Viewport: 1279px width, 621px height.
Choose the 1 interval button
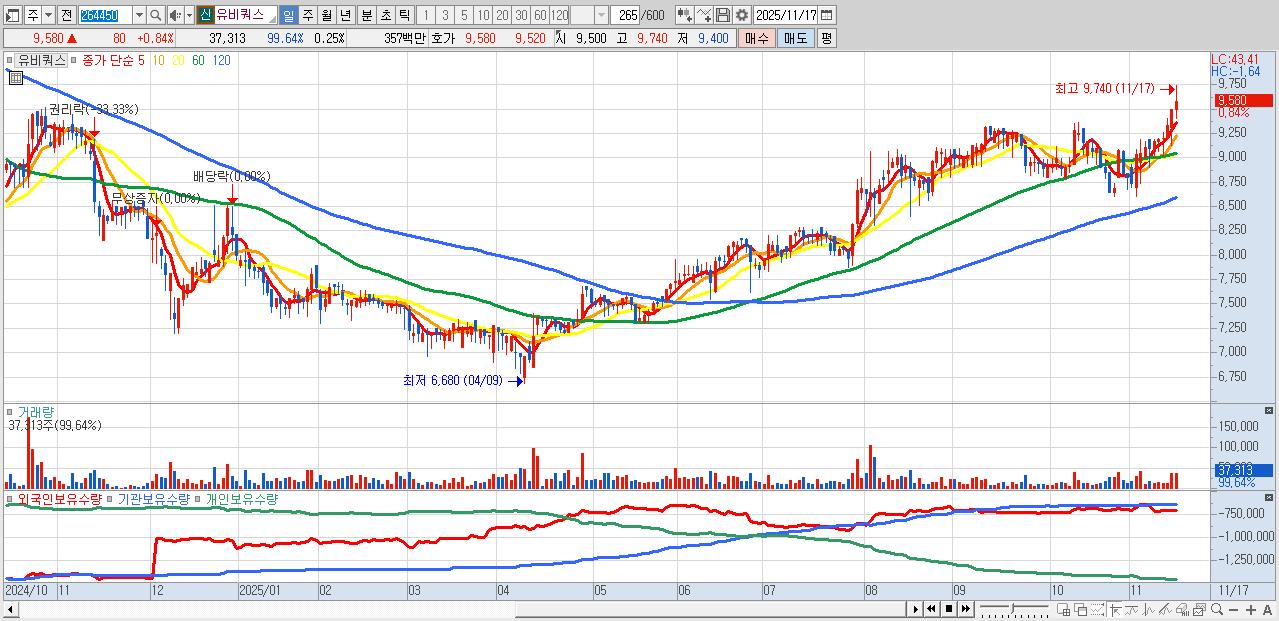point(426,15)
